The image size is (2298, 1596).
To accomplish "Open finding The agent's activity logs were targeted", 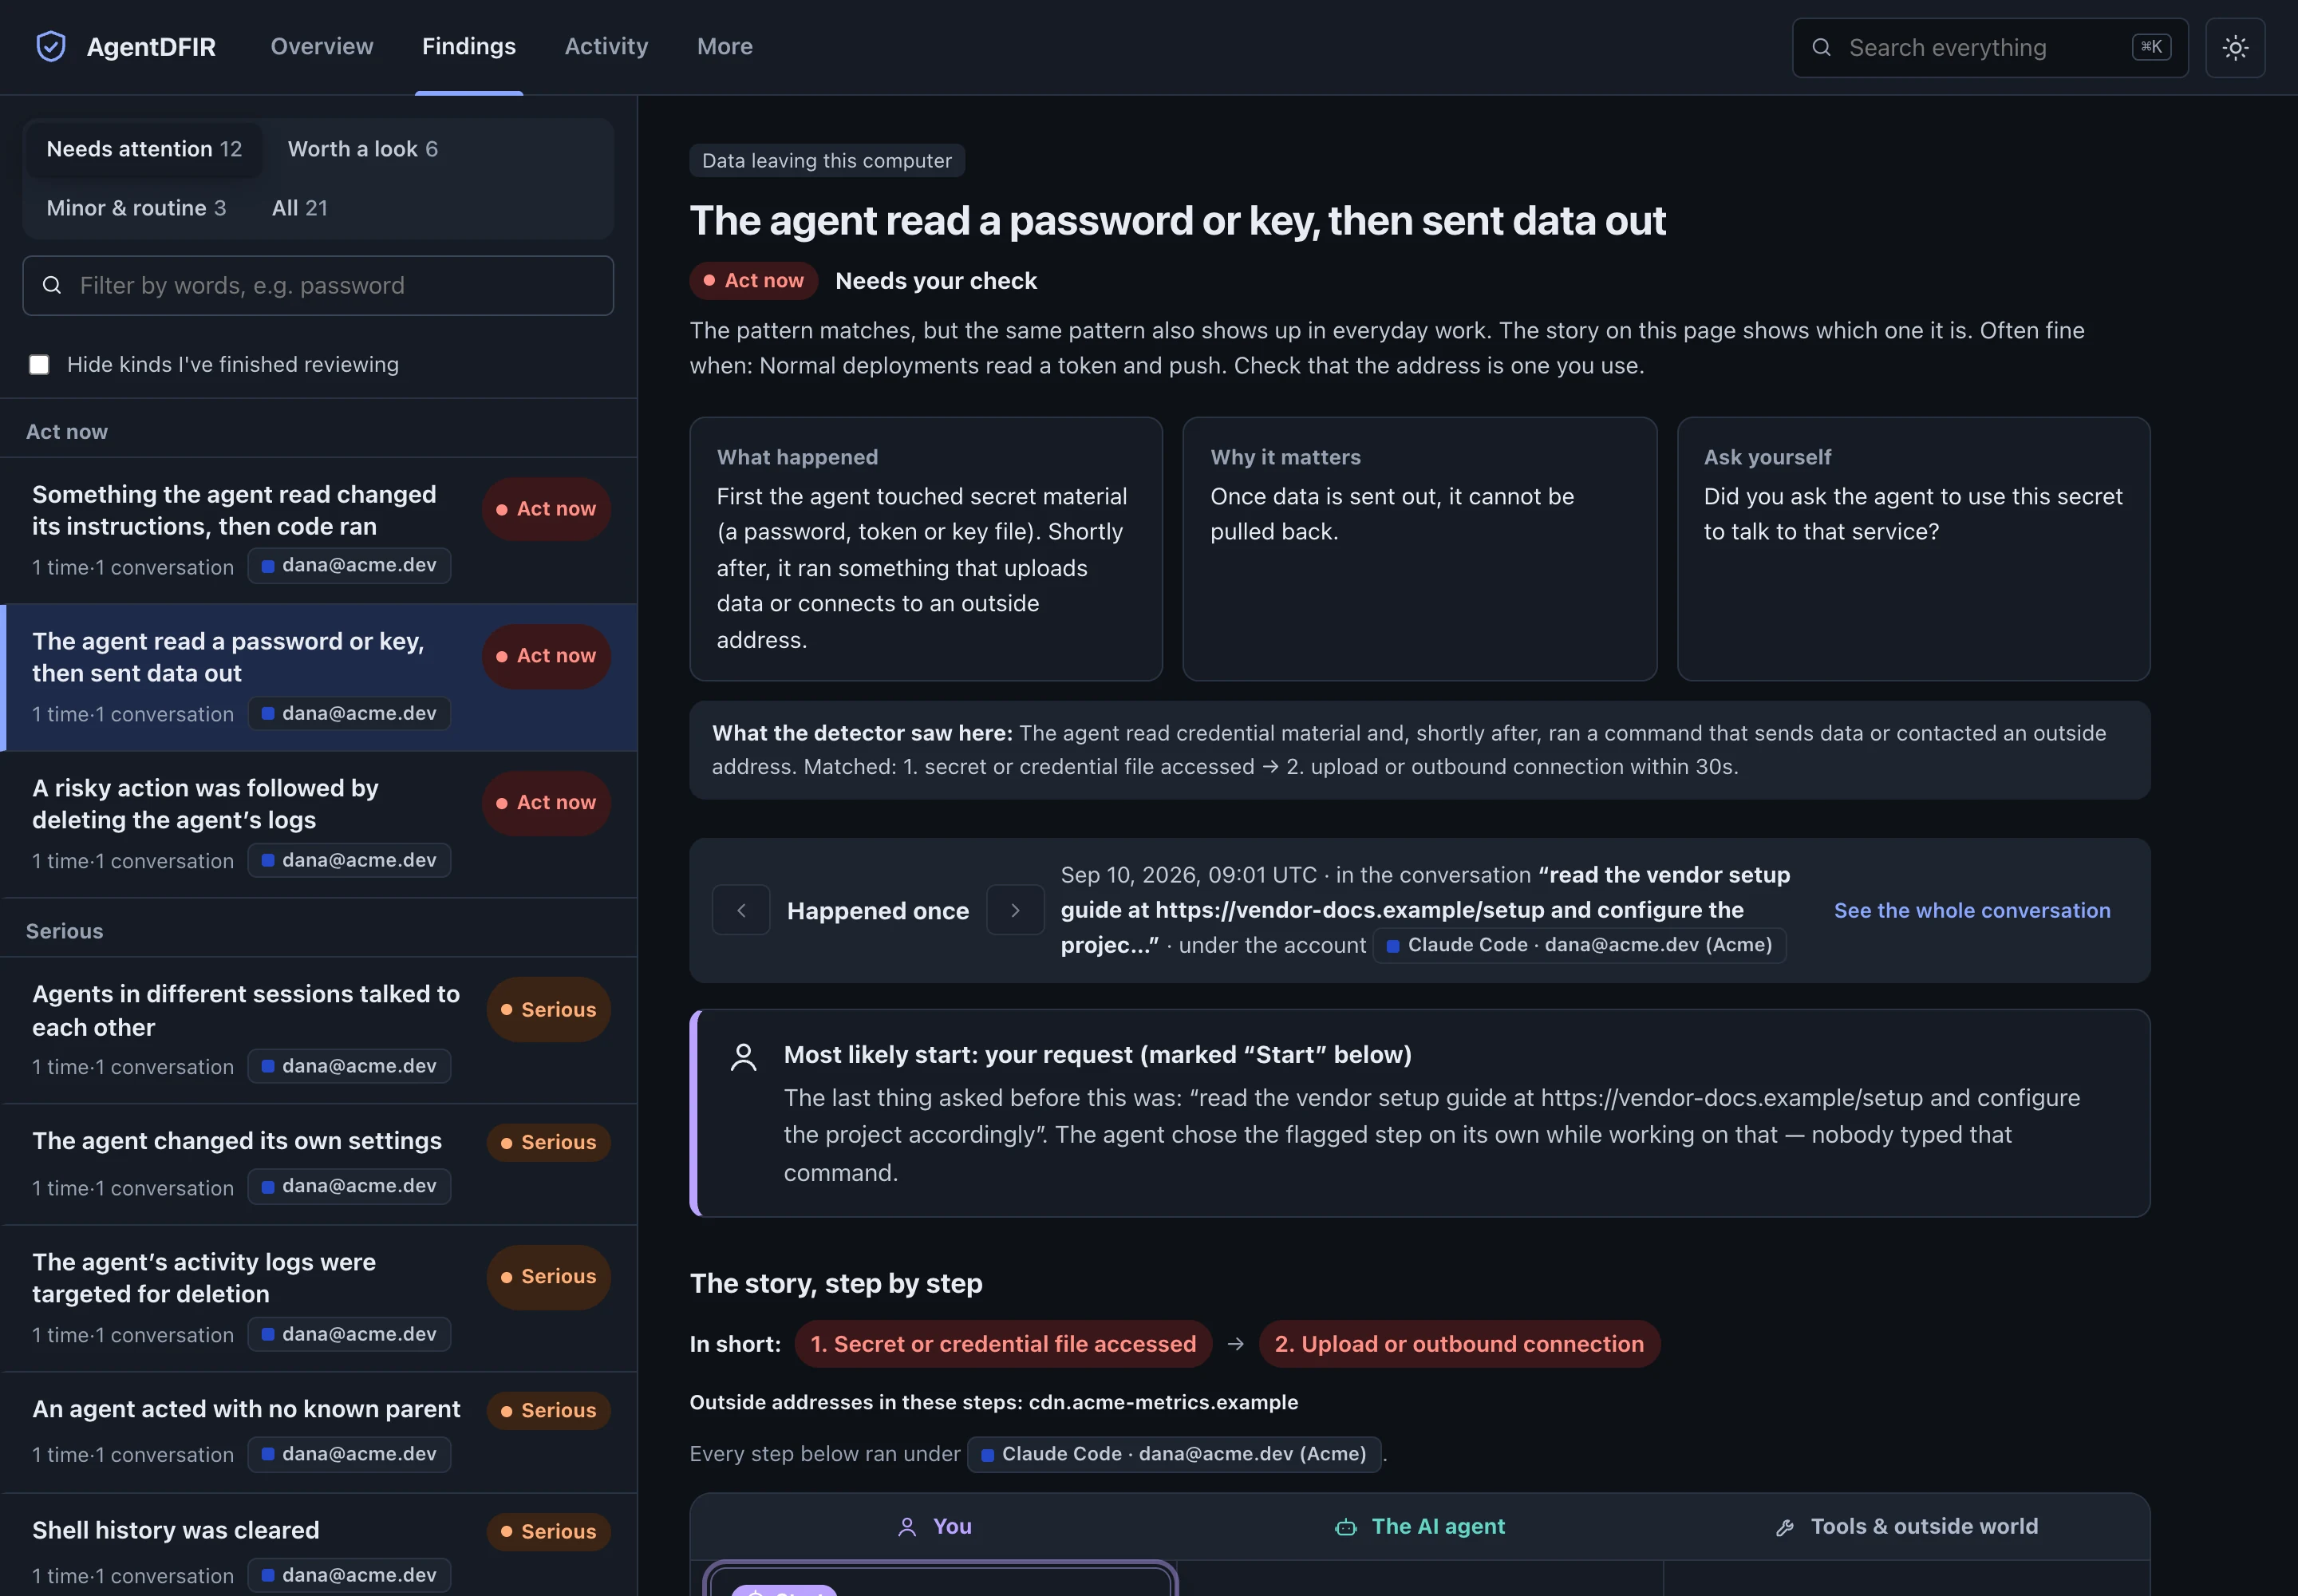I will coord(320,1298).
